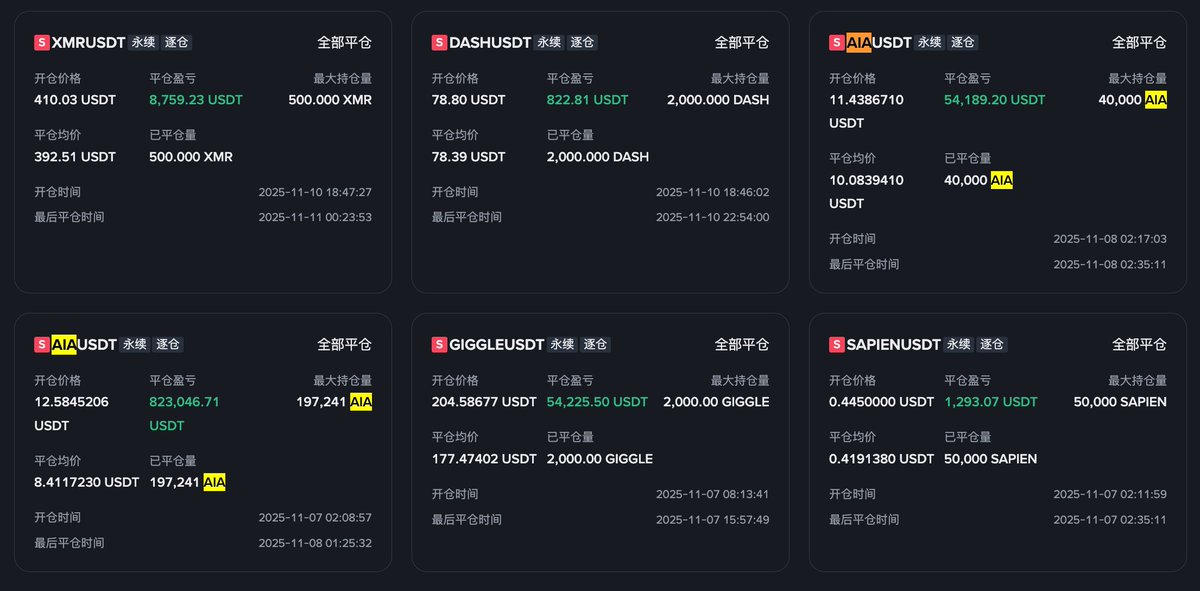Click S badge on AIAUSDT card holding 40,000 AIA
The width and height of the screenshot is (1200, 591).
[x=837, y=43]
